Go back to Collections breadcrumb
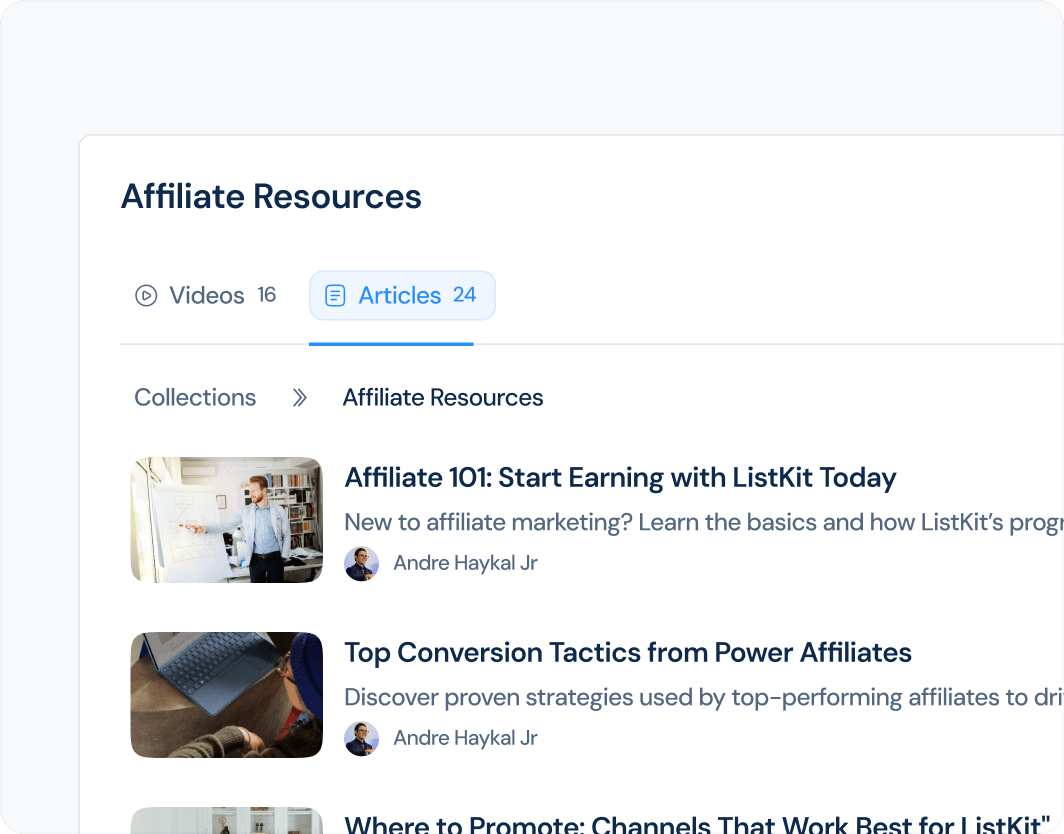1064x834 pixels. coord(195,397)
